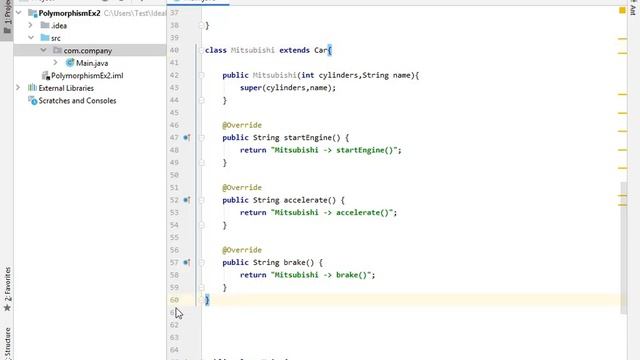
Task: Click the "Mitsubishi -> startEngine()" string
Action: [x=334, y=150]
